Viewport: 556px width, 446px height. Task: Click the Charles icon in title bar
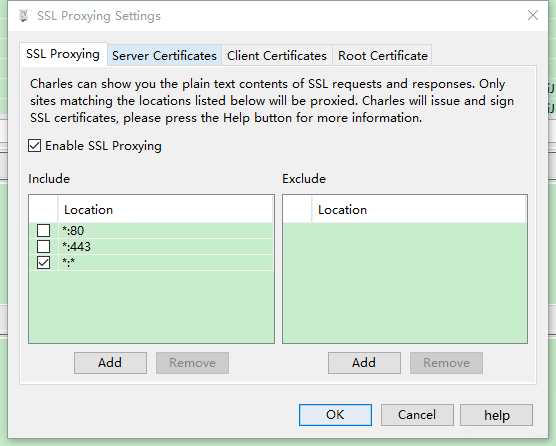pos(24,16)
